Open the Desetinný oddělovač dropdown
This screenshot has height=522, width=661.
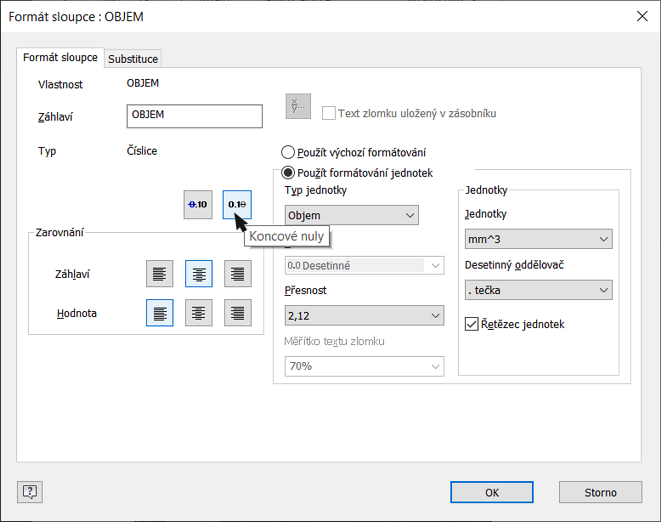(538, 290)
